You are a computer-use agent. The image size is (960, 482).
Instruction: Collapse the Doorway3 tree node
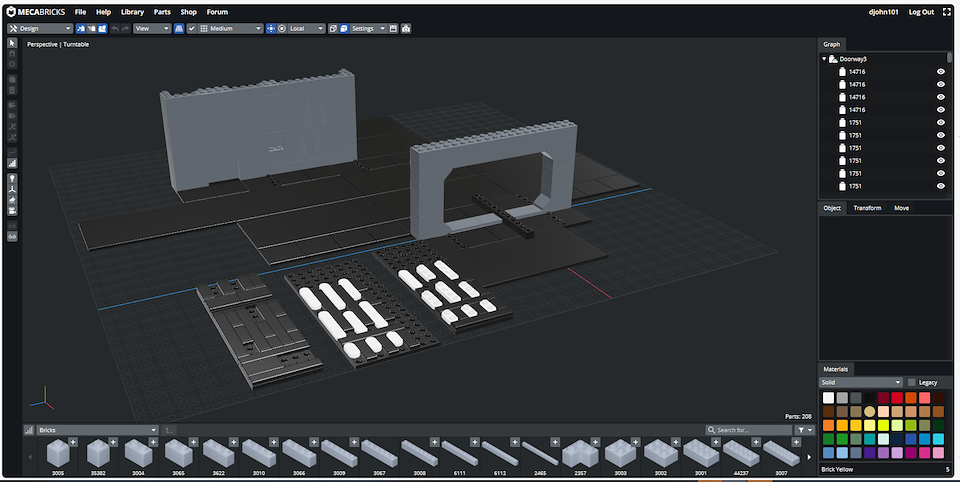[824, 59]
